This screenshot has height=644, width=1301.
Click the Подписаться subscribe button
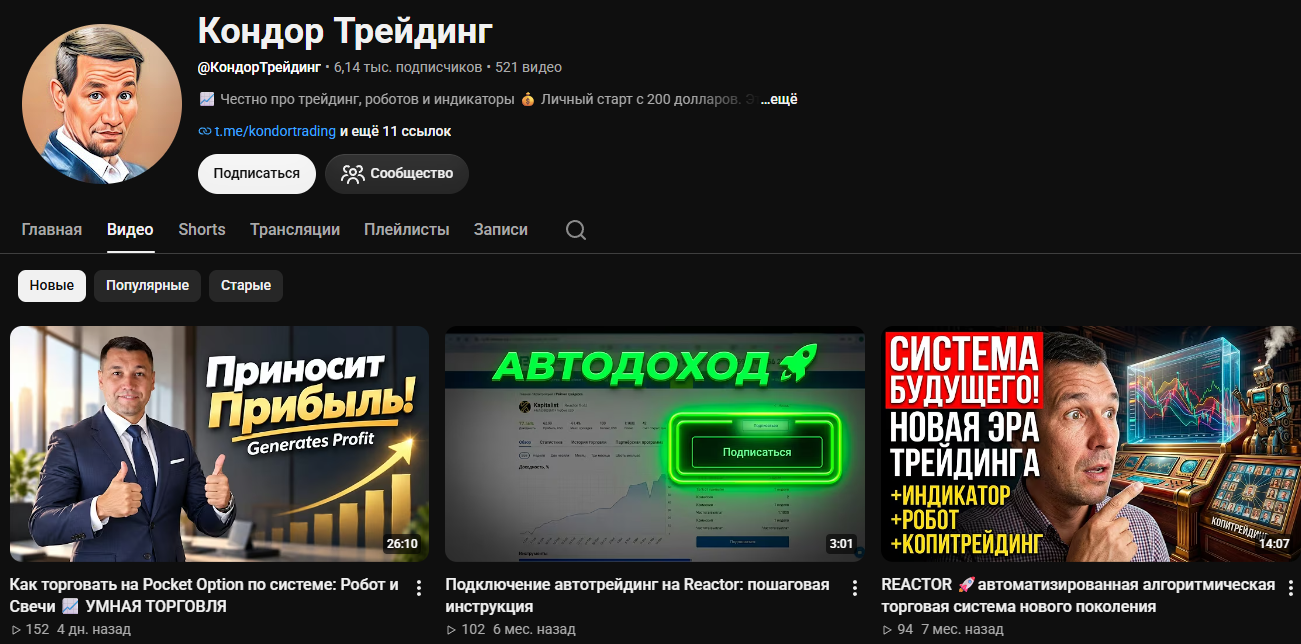pos(257,173)
